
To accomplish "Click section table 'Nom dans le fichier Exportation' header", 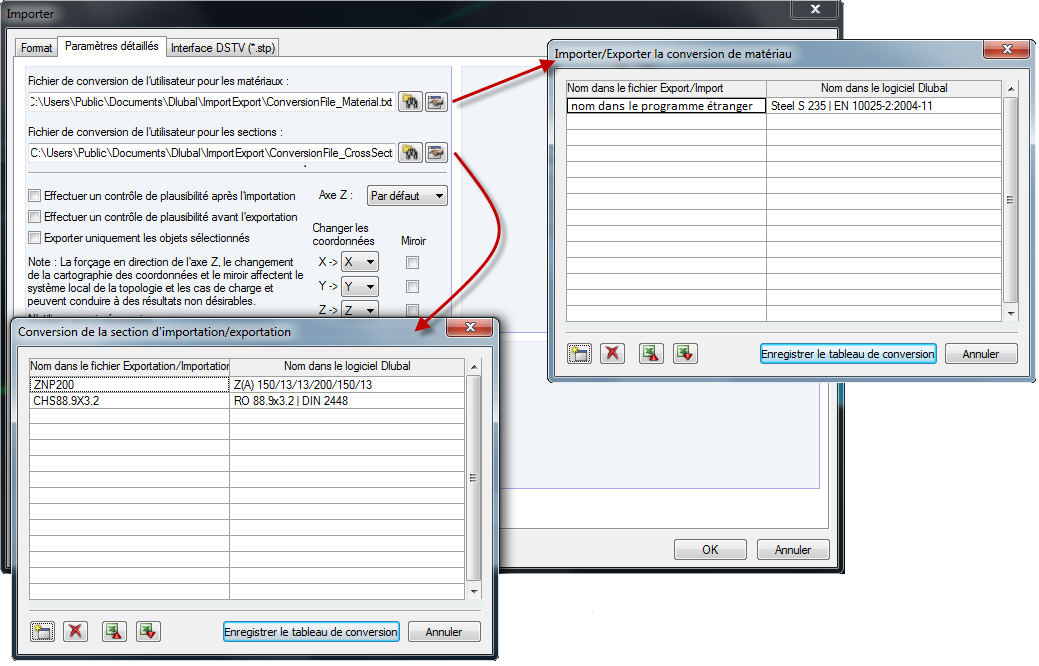I will click(x=129, y=366).
